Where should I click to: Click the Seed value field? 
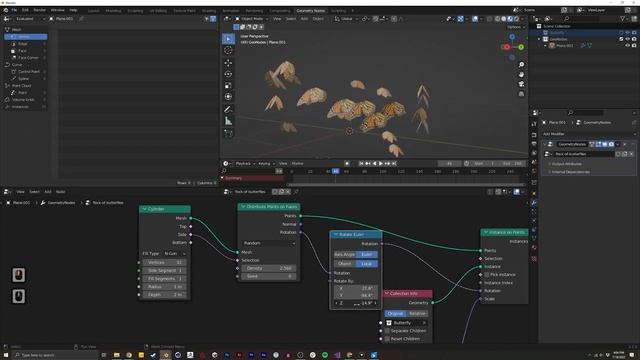click(268, 277)
